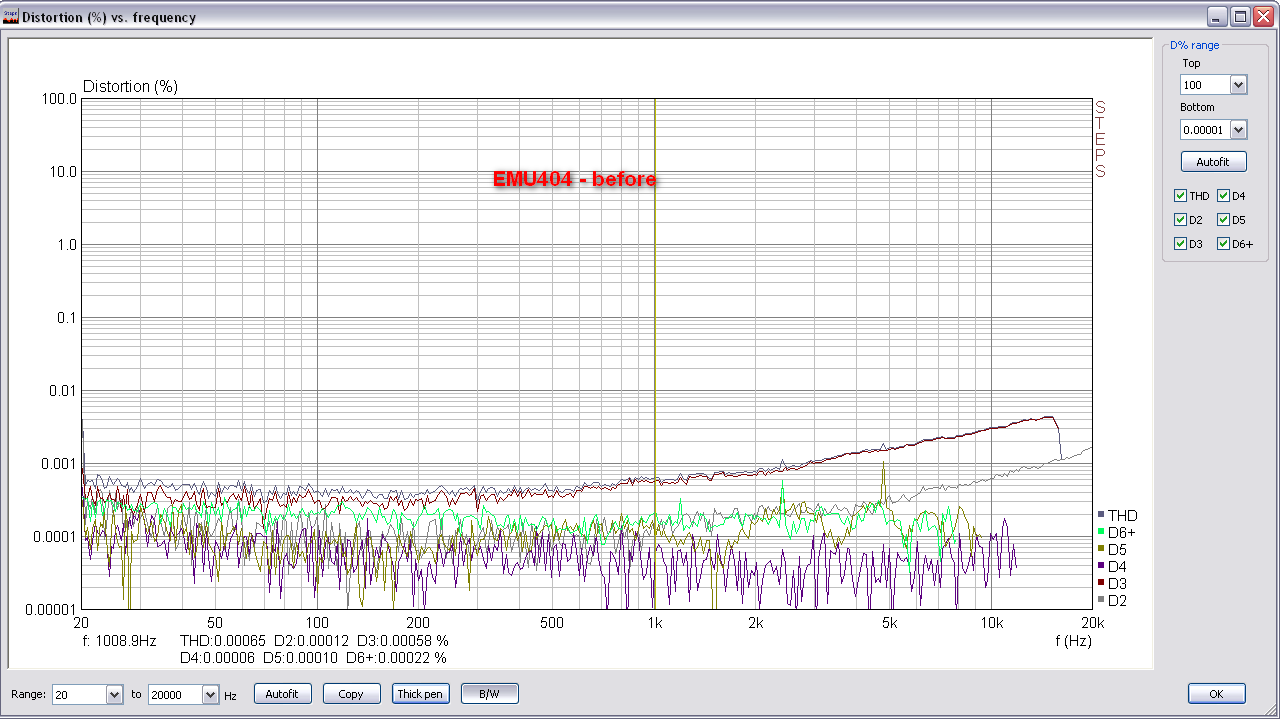
Task: Open the Range start frequency dropdown
Action: point(114,694)
